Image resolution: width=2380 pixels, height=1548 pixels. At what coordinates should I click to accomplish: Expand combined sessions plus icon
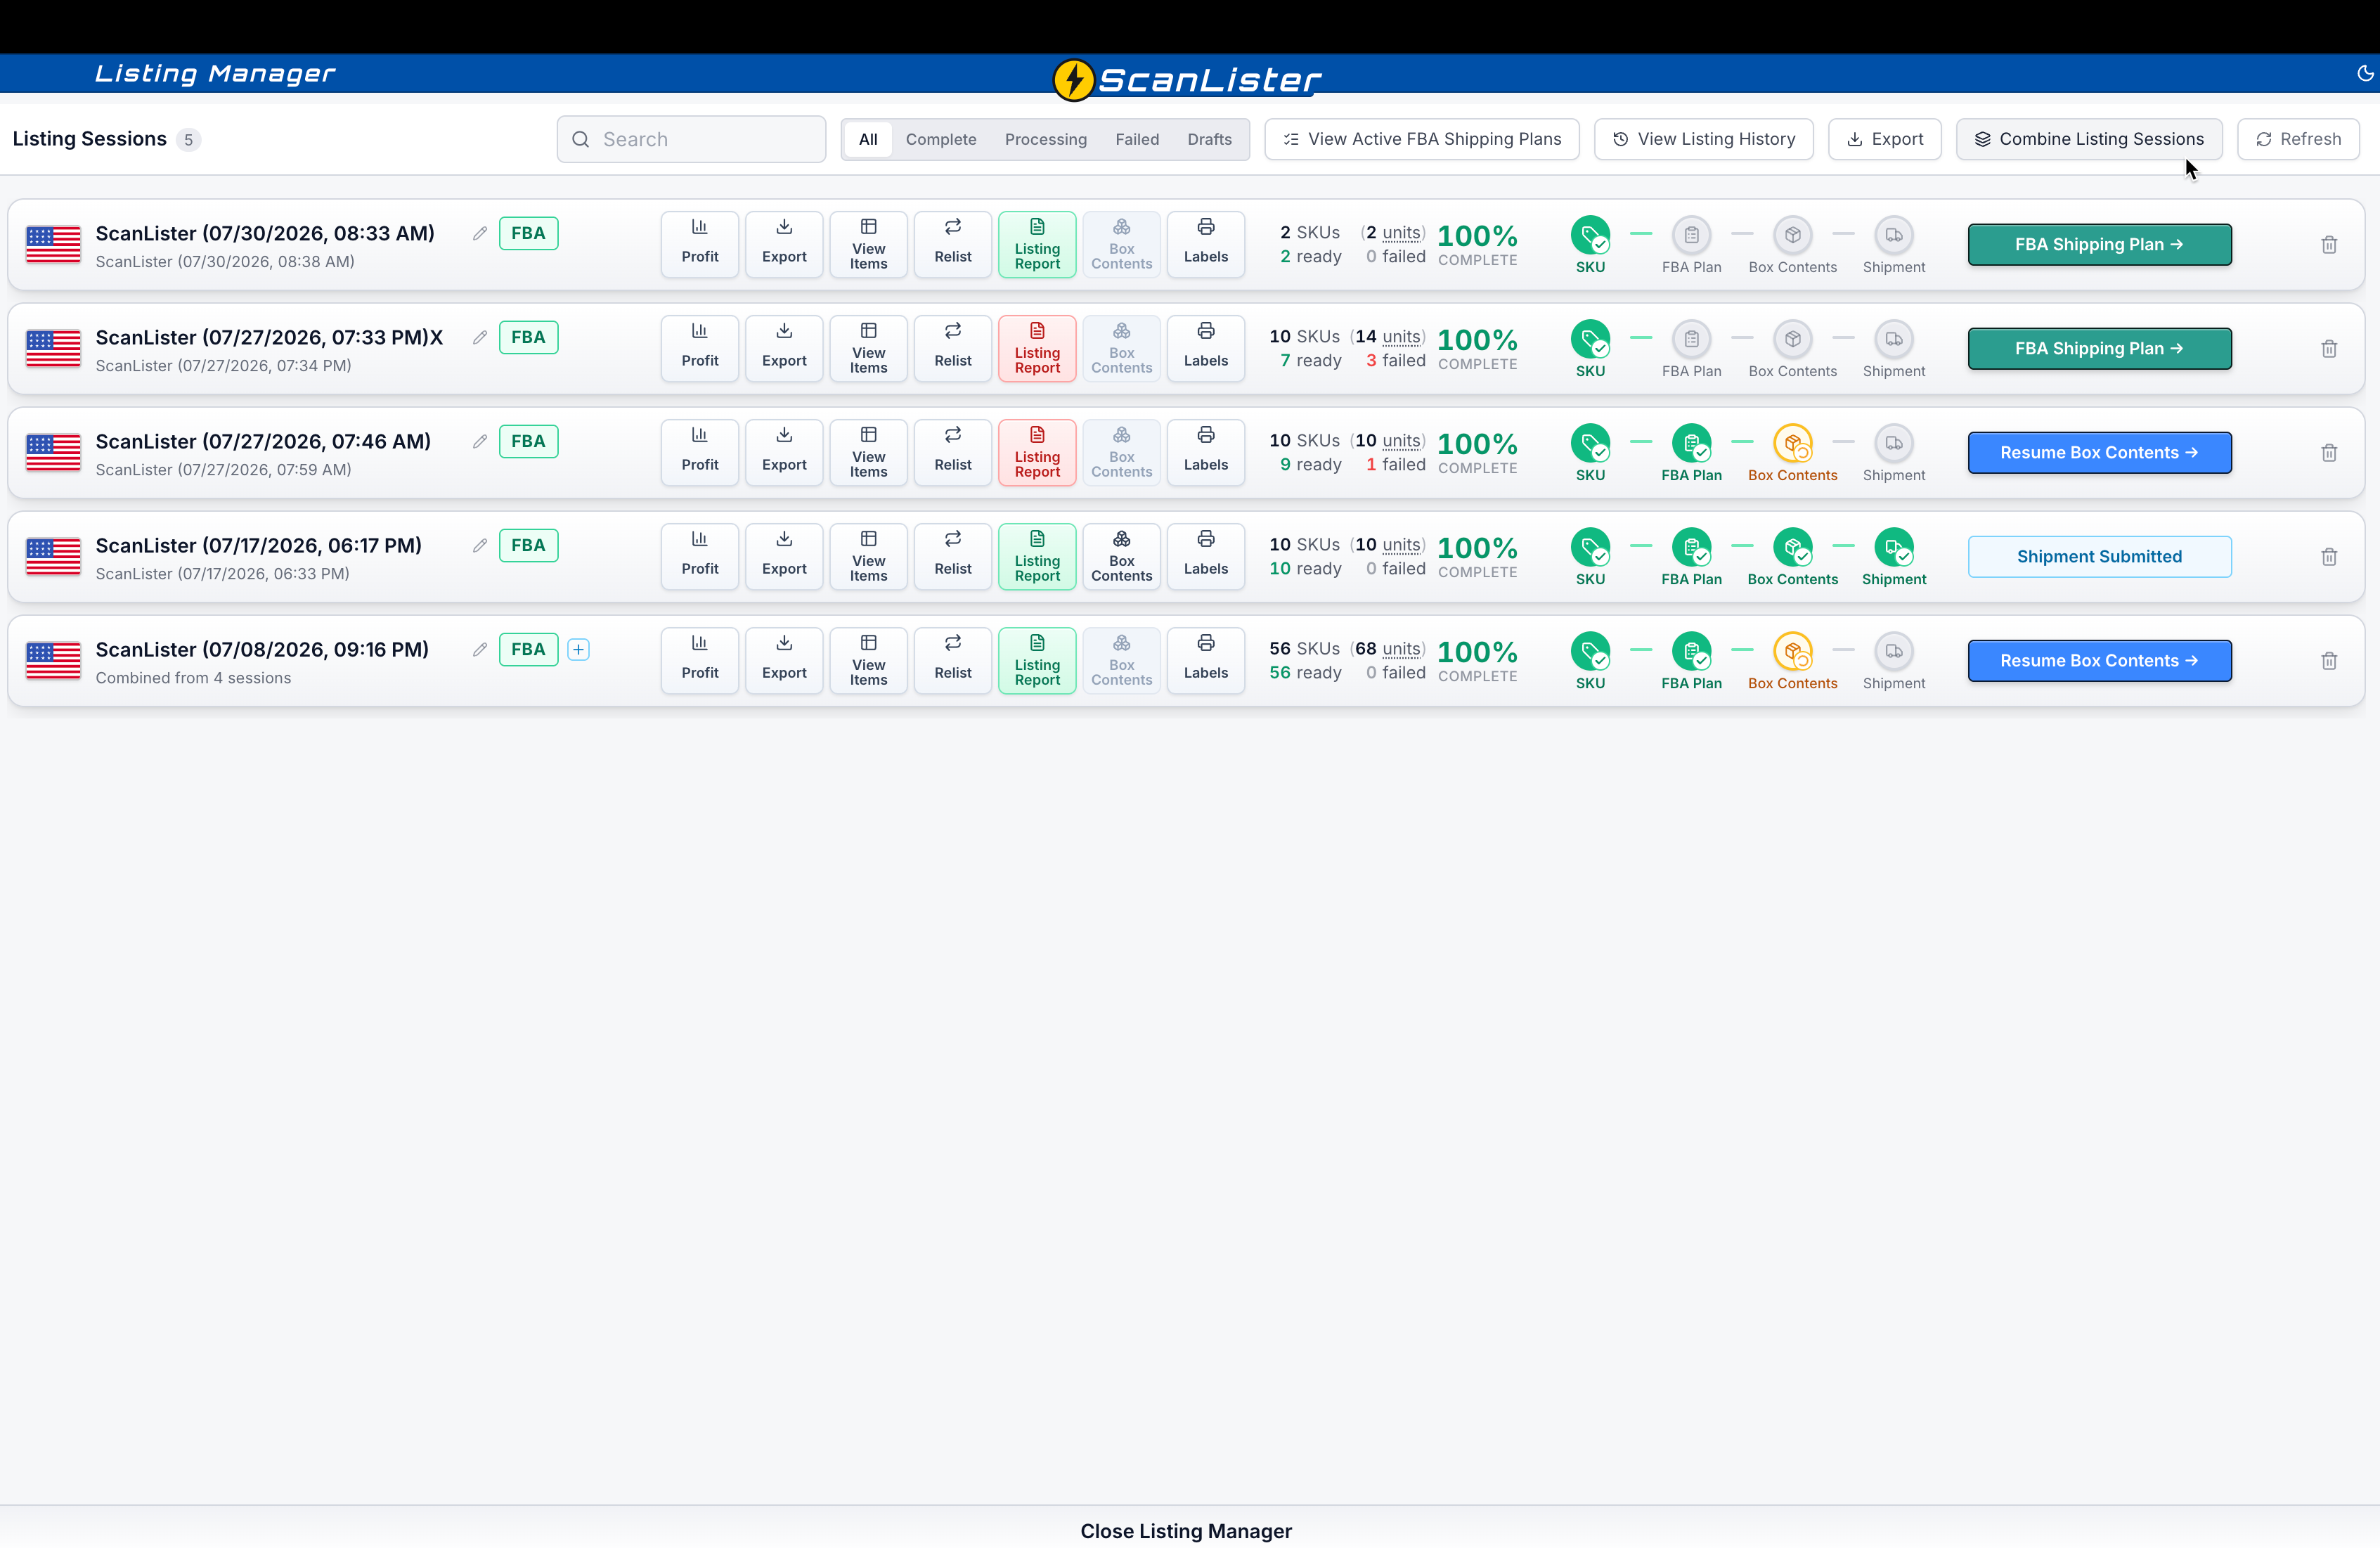pos(578,649)
